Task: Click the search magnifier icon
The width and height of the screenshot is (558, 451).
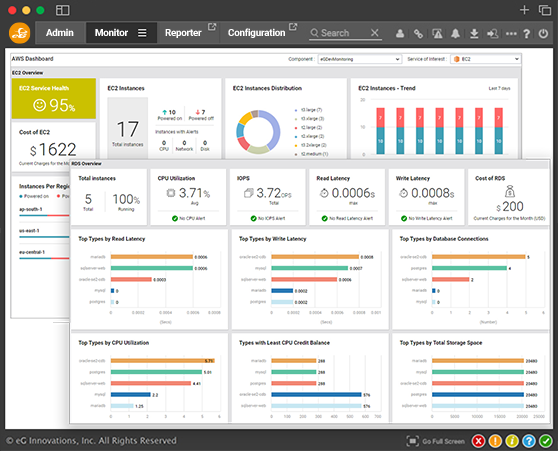Action: point(314,33)
